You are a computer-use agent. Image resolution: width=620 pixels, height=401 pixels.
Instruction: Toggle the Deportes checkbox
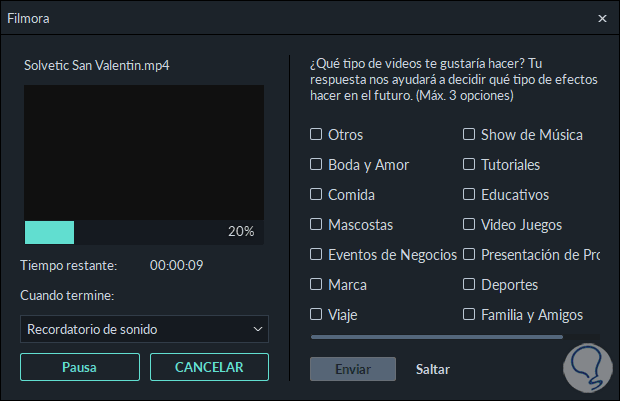click(469, 285)
